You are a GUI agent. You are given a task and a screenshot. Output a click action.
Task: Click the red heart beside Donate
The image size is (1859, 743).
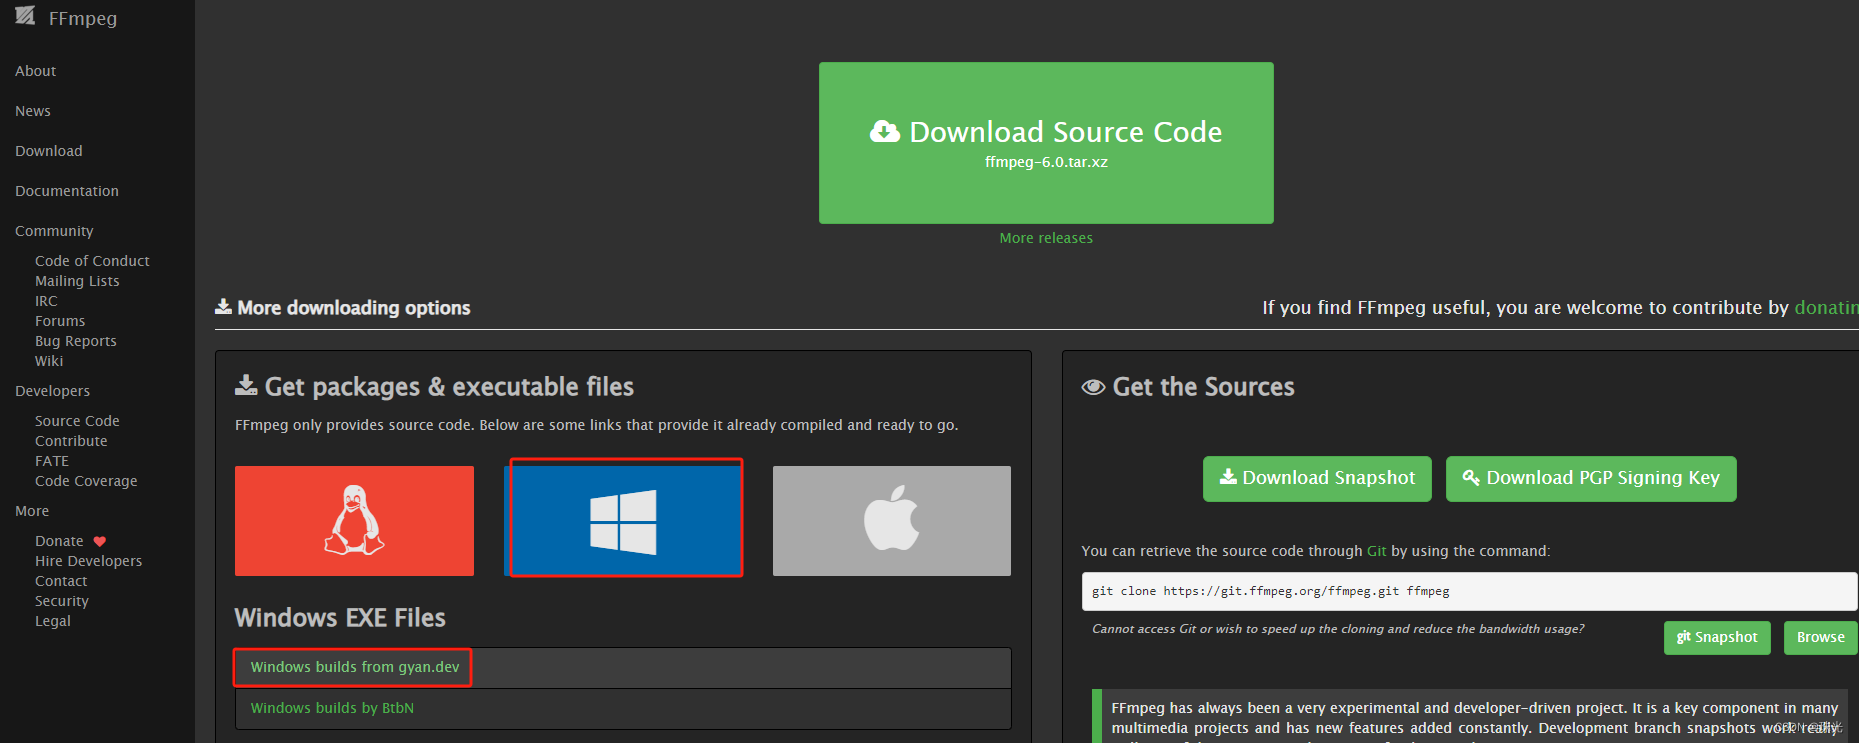tap(100, 542)
